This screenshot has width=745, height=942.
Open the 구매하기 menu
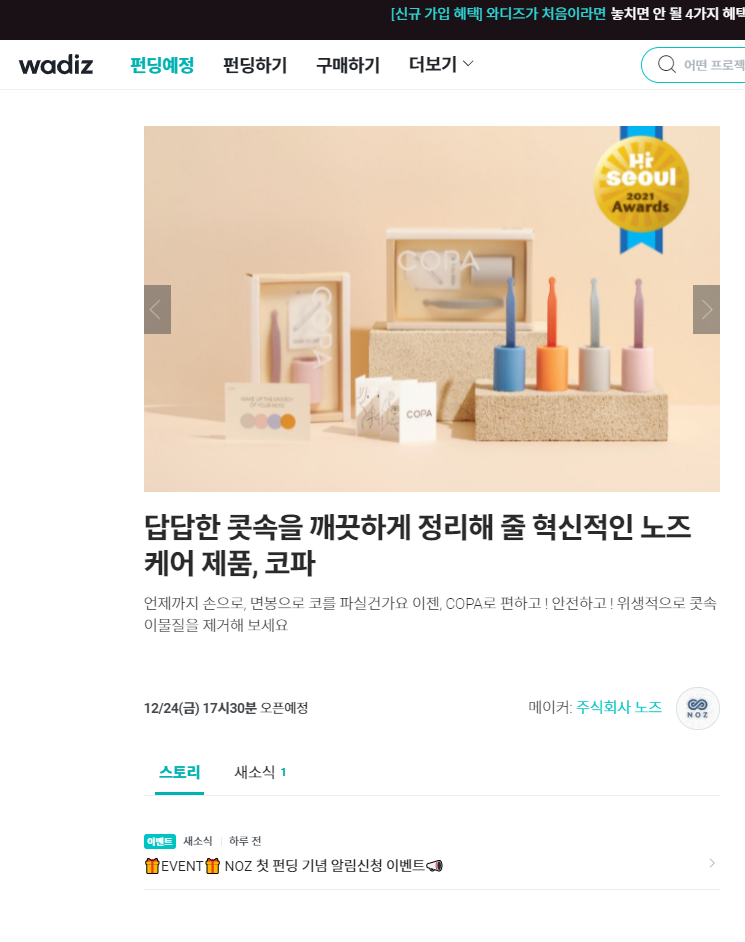pyautogui.click(x=348, y=65)
